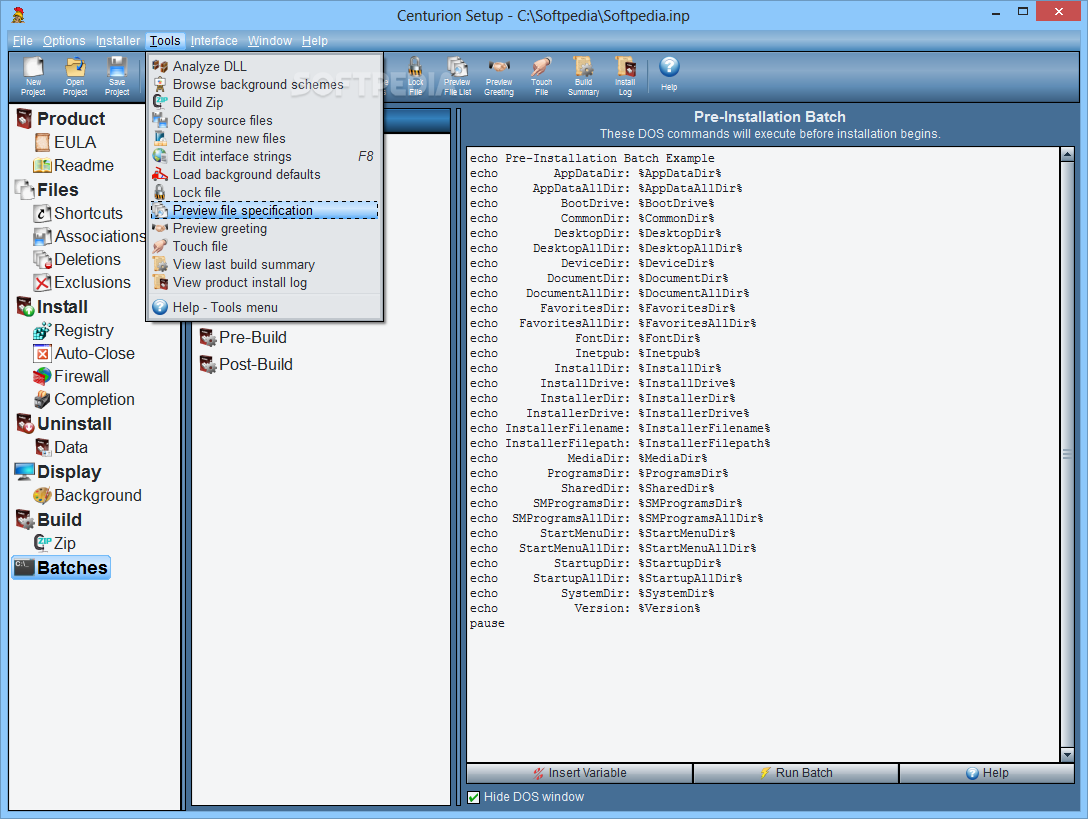Image resolution: width=1088 pixels, height=819 pixels.
Task: Select the Post-Build batch item
Action: tap(246, 364)
